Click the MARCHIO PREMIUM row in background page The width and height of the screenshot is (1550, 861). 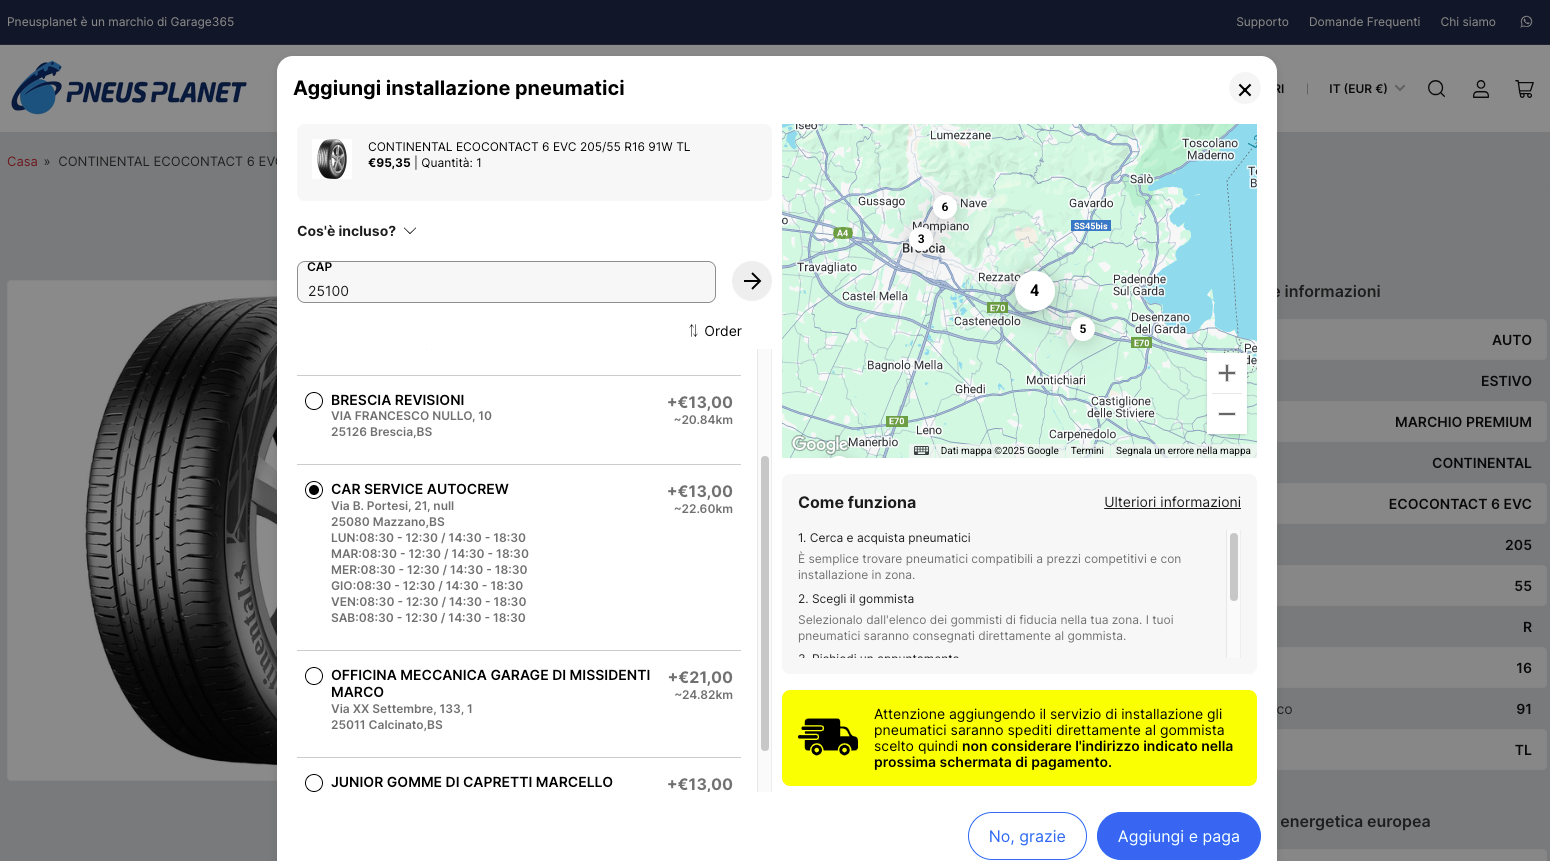1411,422
